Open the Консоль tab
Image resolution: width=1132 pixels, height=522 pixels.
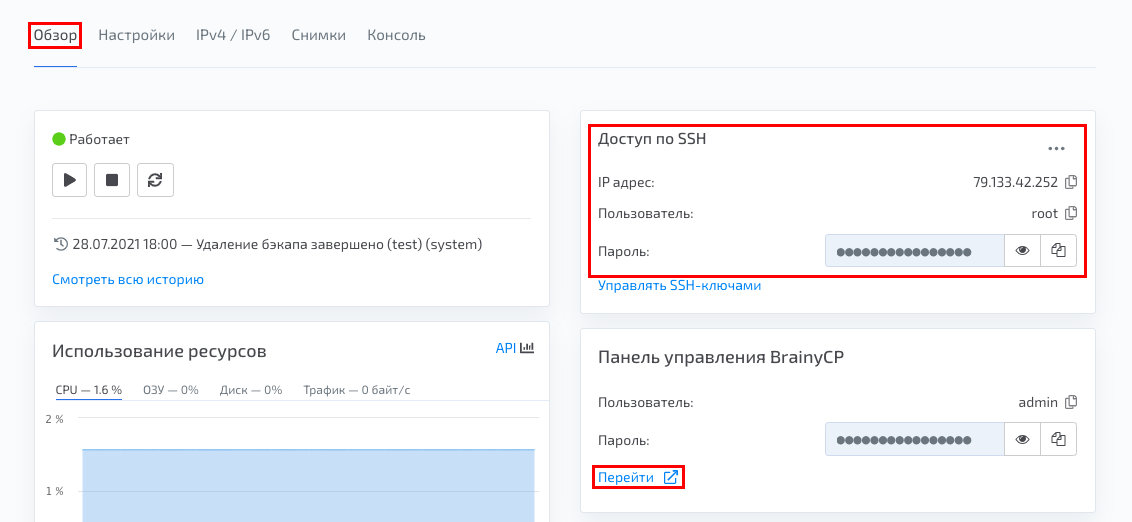pyautogui.click(x=396, y=35)
